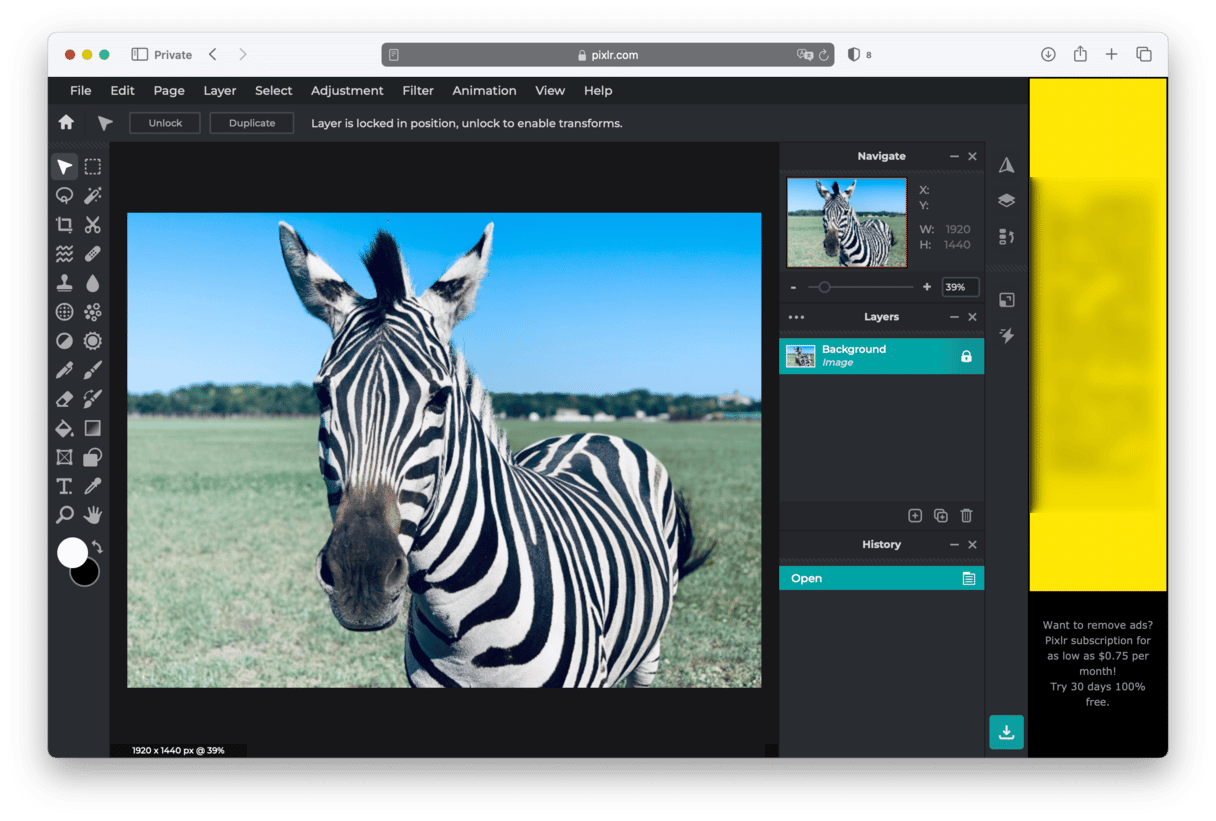The width and height of the screenshot is (1216, 821).
Task: Minimize the Navigate panel
Action: (x=954, y=156)
